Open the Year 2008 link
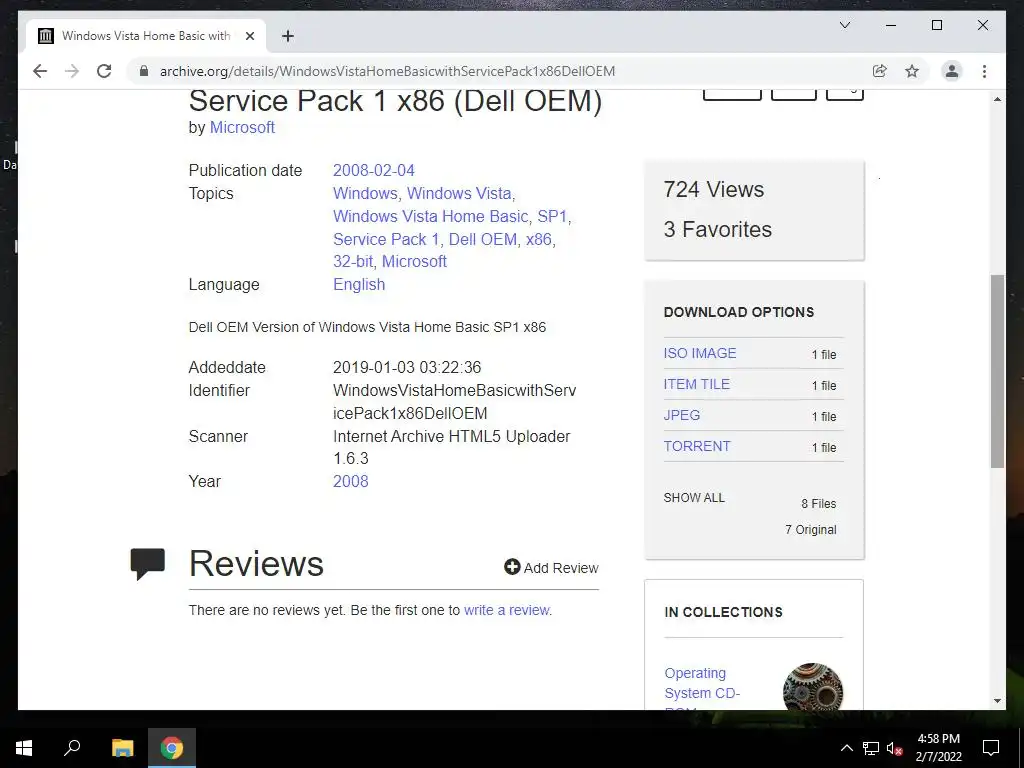Viewport: 1024px width, 768px height. 351,481
